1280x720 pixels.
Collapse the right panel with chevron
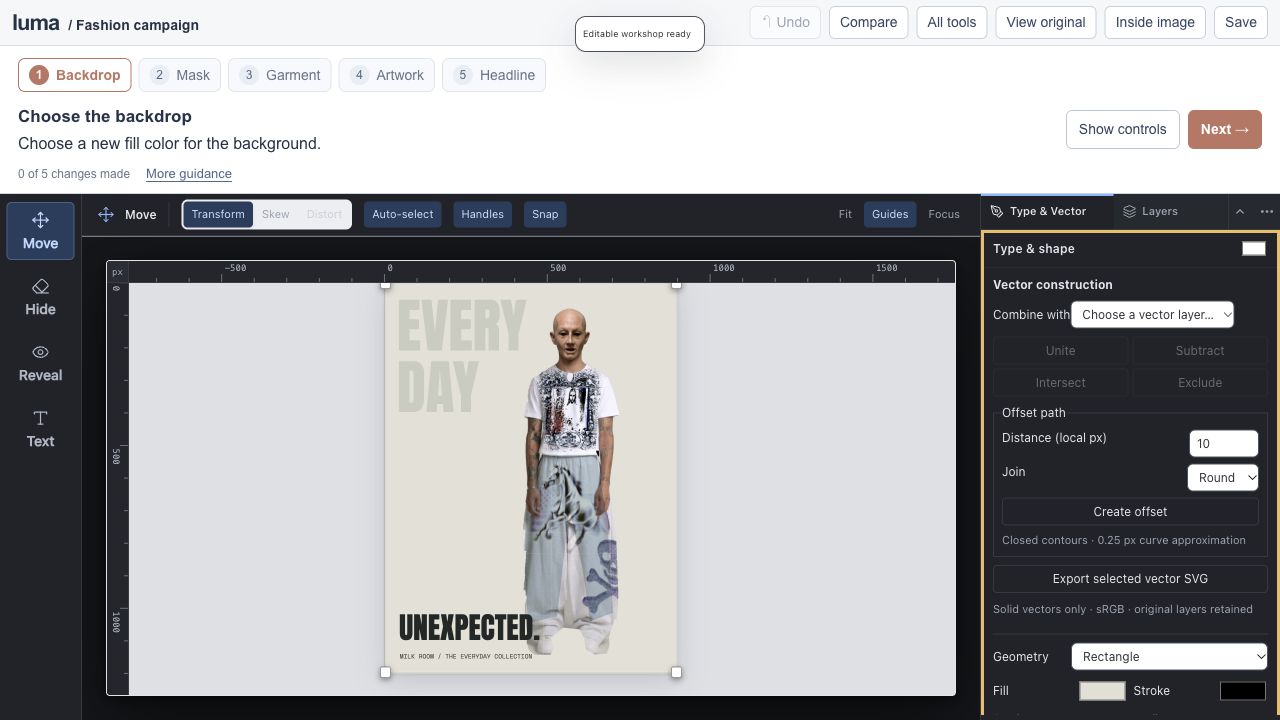point(1240,211)
